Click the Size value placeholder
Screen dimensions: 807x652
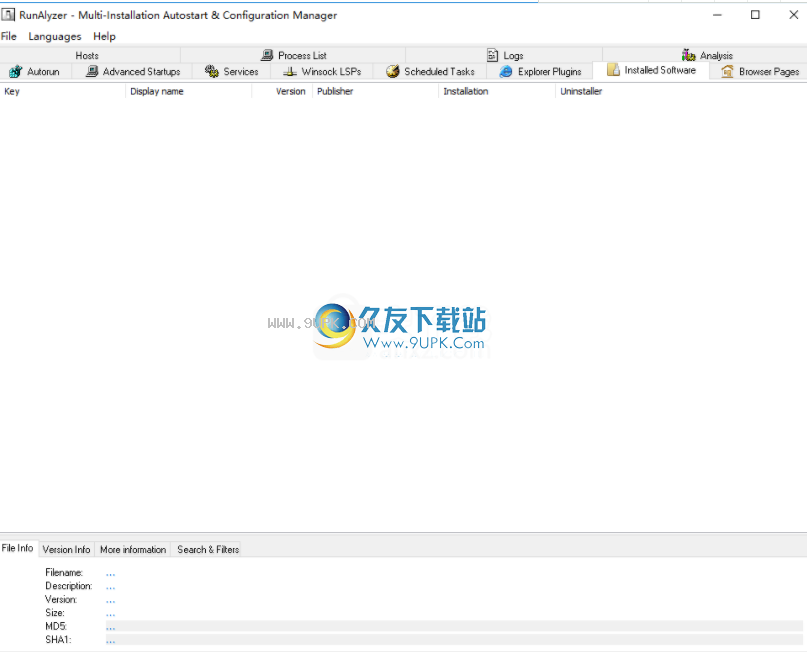(111, 613)
